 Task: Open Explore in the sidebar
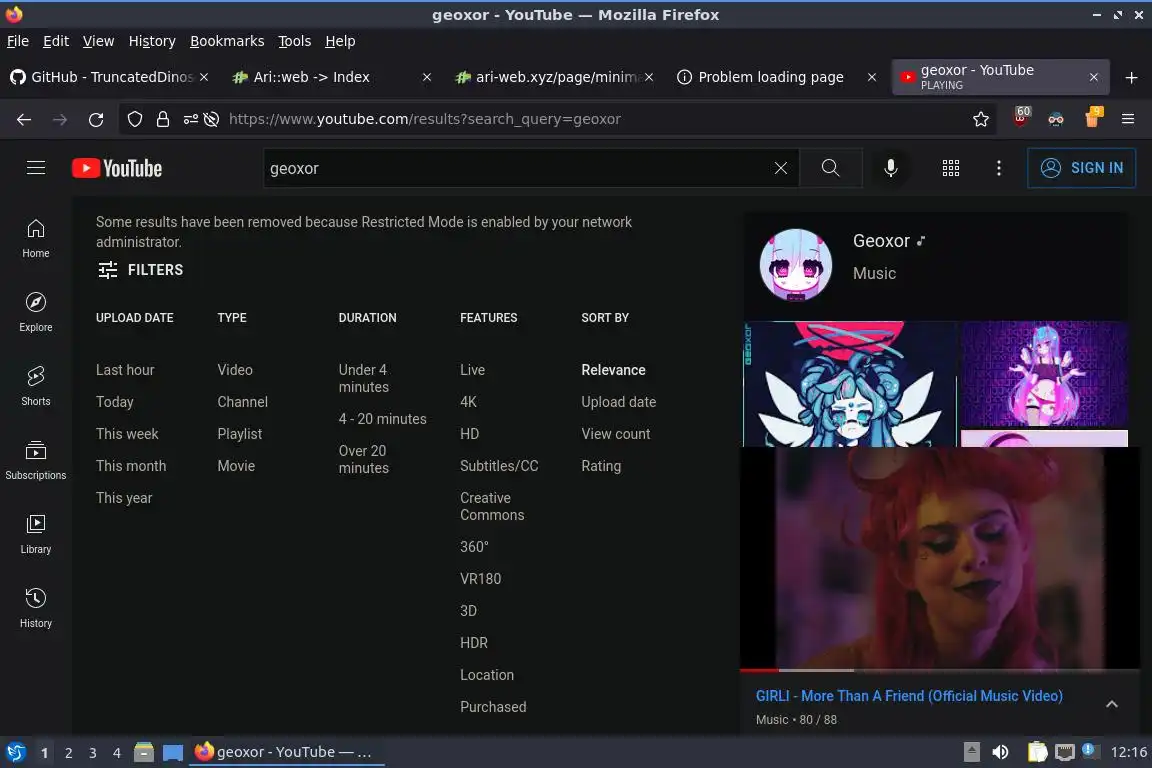[35, 312]
